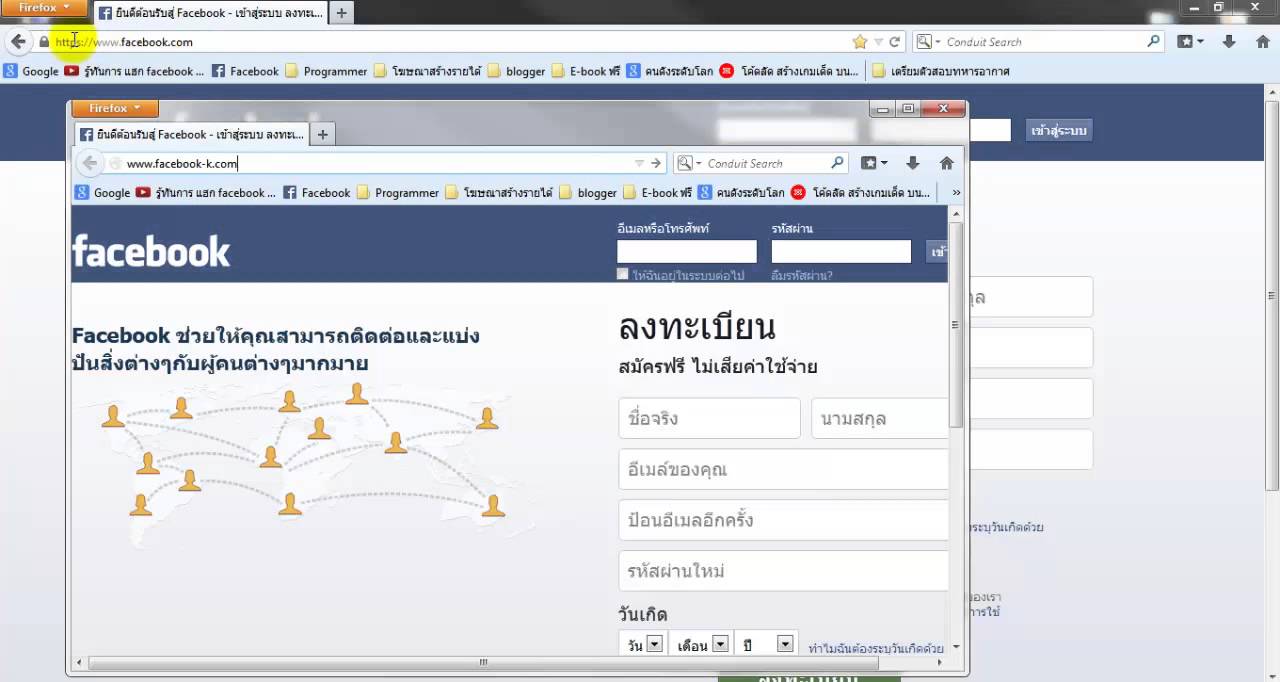Tick the ให้ฉันอยู่ในระบบต่อไป checkbox

tap(623, 274)
